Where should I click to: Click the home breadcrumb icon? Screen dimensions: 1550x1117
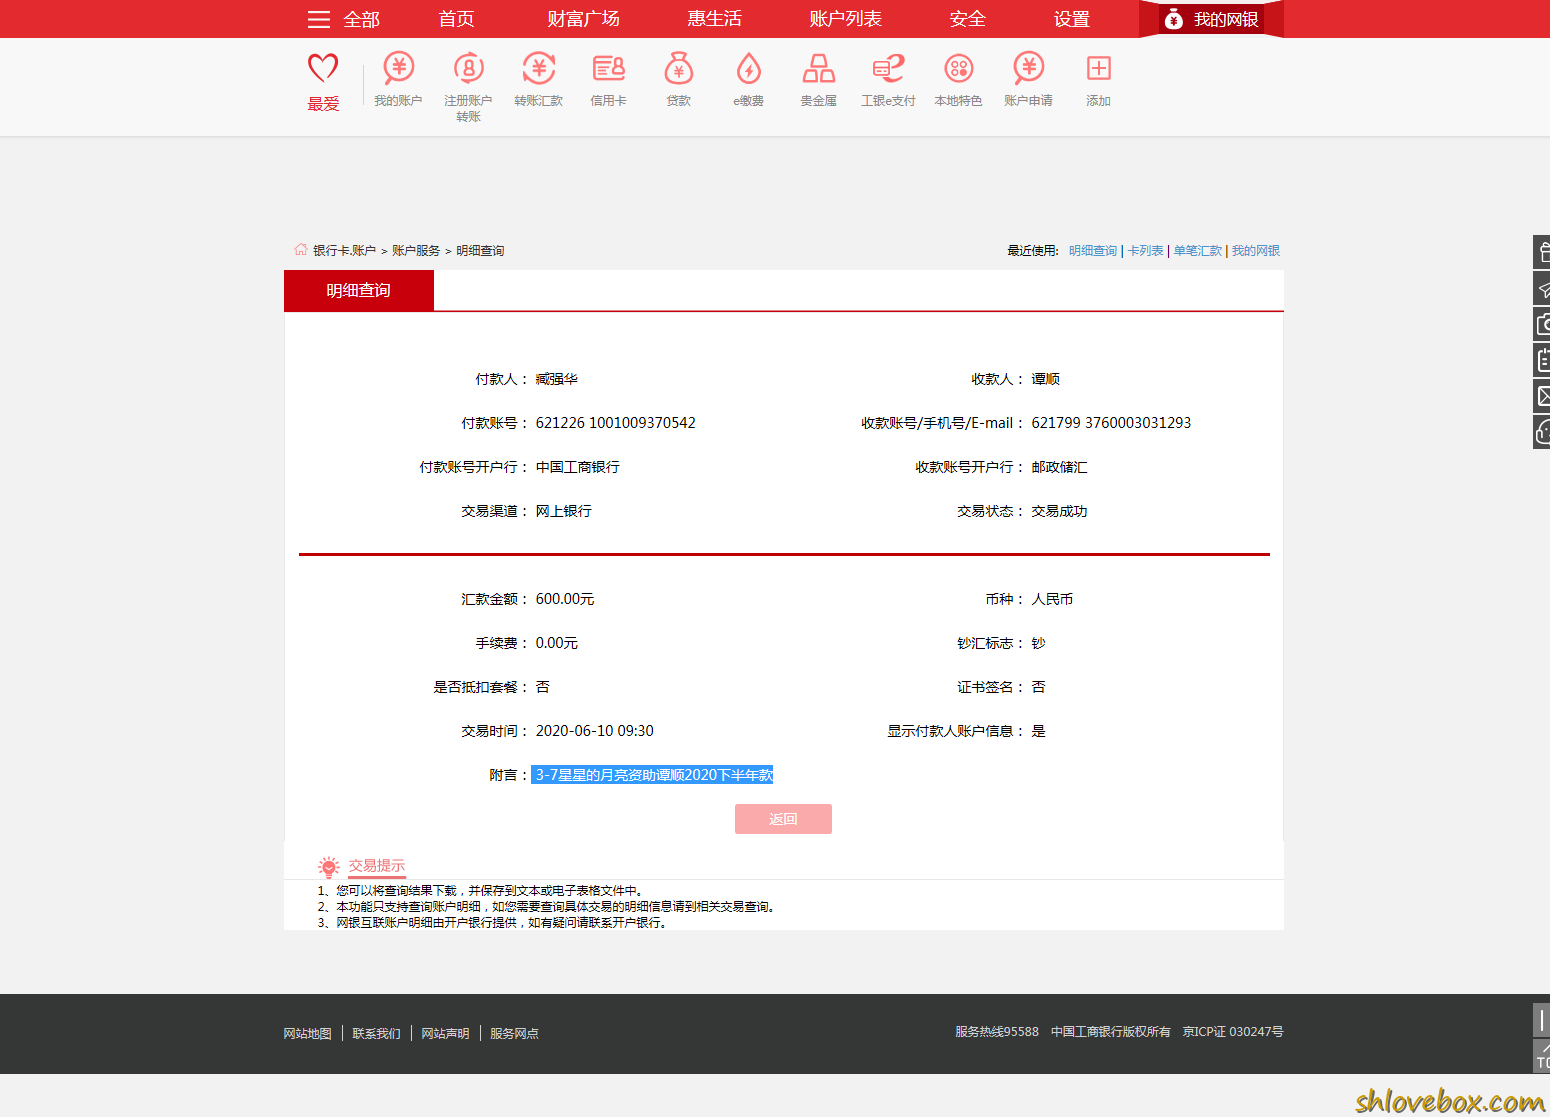pyautogui.click(x=301, y=249)
